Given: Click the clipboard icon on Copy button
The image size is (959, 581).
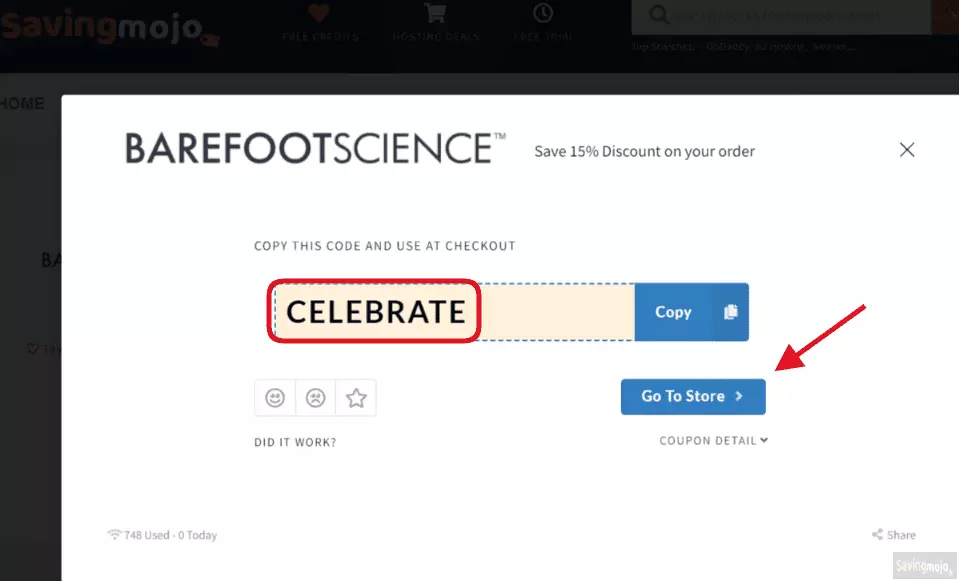Looking at the screenshot, I should 730,312.
